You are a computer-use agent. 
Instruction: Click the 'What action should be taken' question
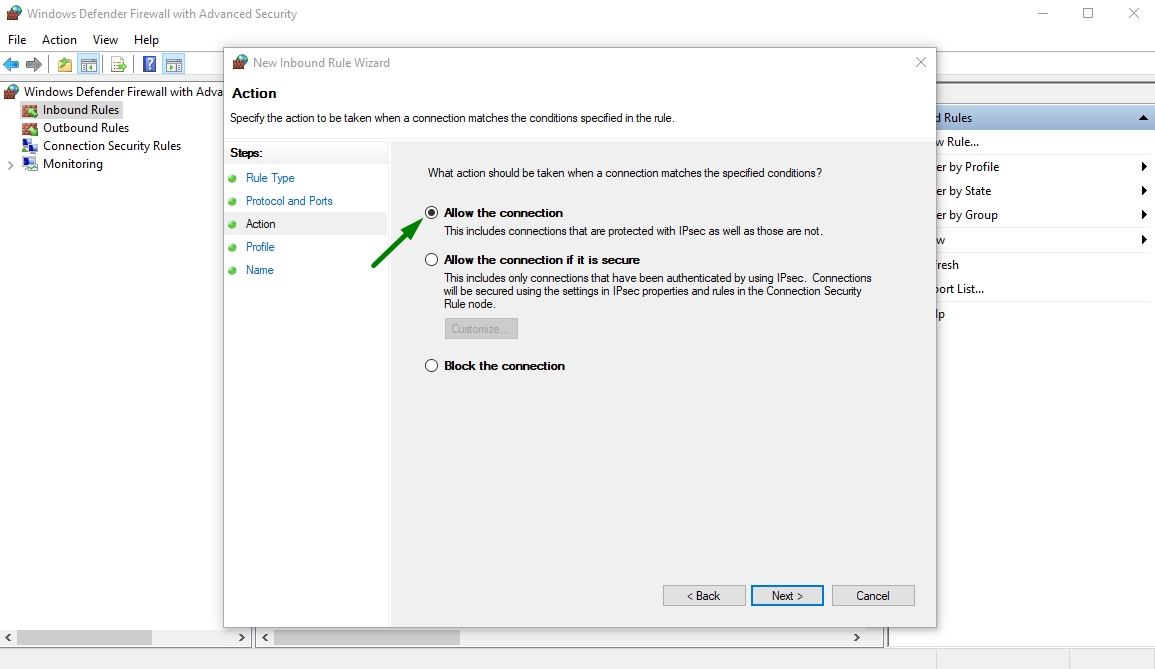coord(625,173)
